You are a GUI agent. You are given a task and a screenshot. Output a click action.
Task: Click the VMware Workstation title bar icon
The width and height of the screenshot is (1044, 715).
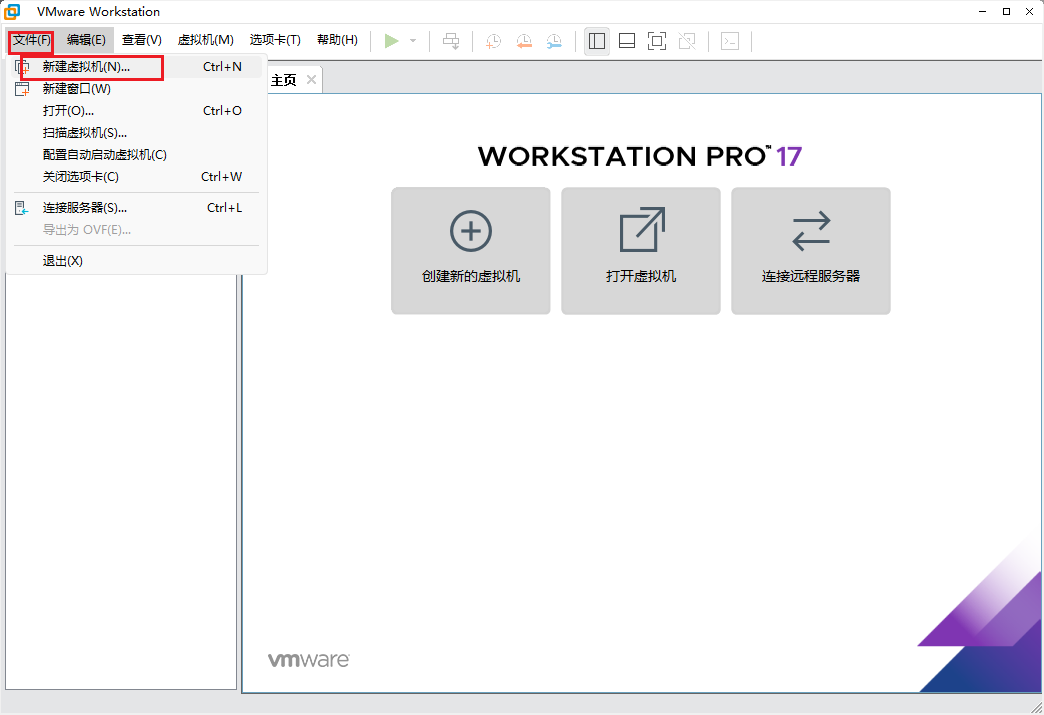tap(13, 11)
